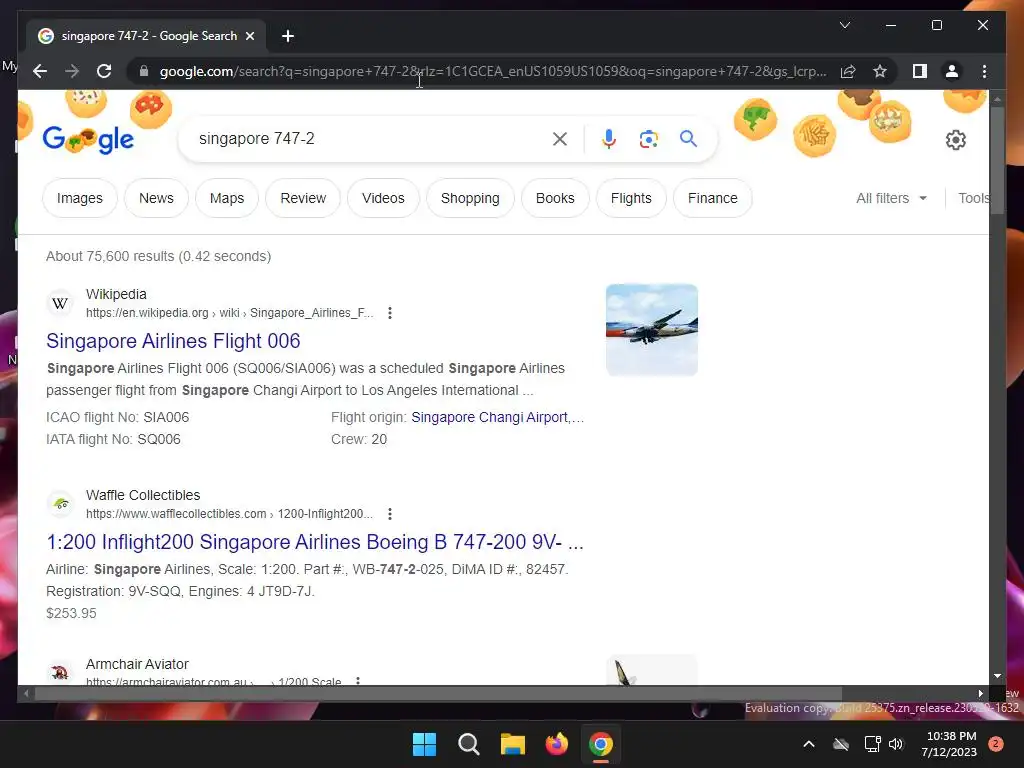
Task: Open the 1:200 Inflight200 Singapore Airlines result
Action: 315,542
